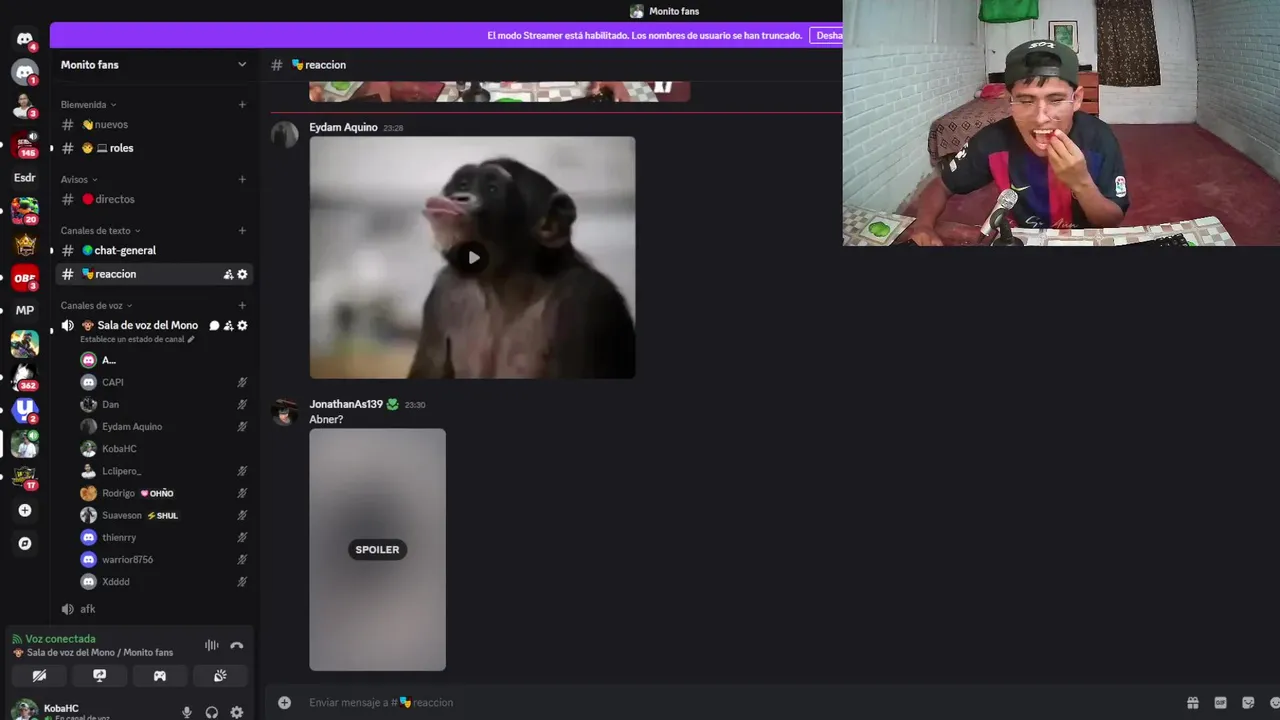Click Voz conectada status text
Image resolution: width=1280 pixels, height=720 pixels.
tap(60, 639)
